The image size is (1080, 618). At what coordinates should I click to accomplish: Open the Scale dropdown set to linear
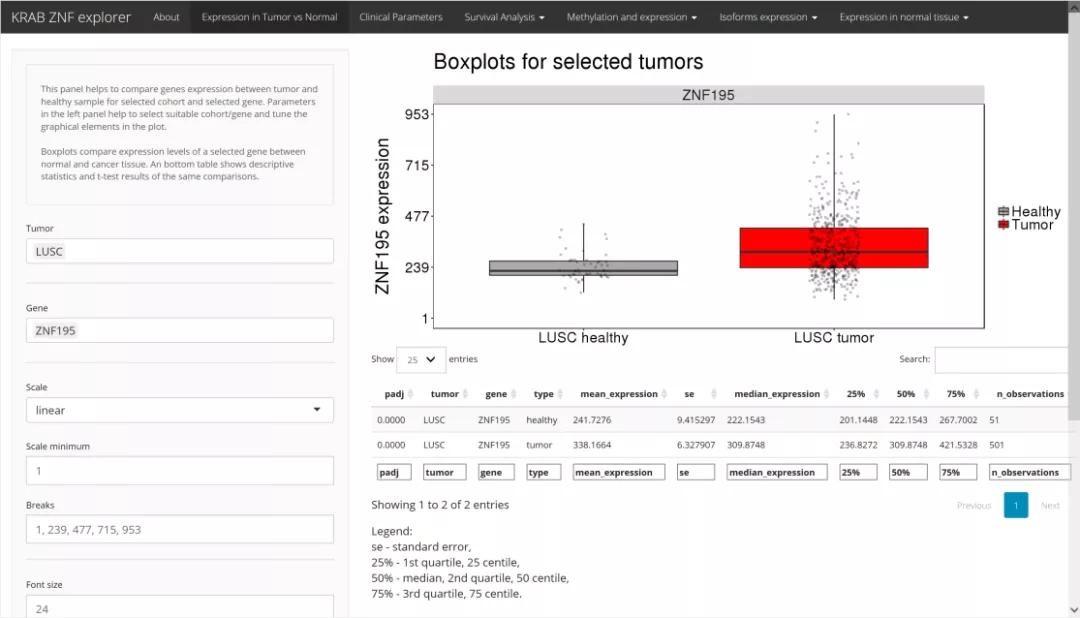click(180, 410)
